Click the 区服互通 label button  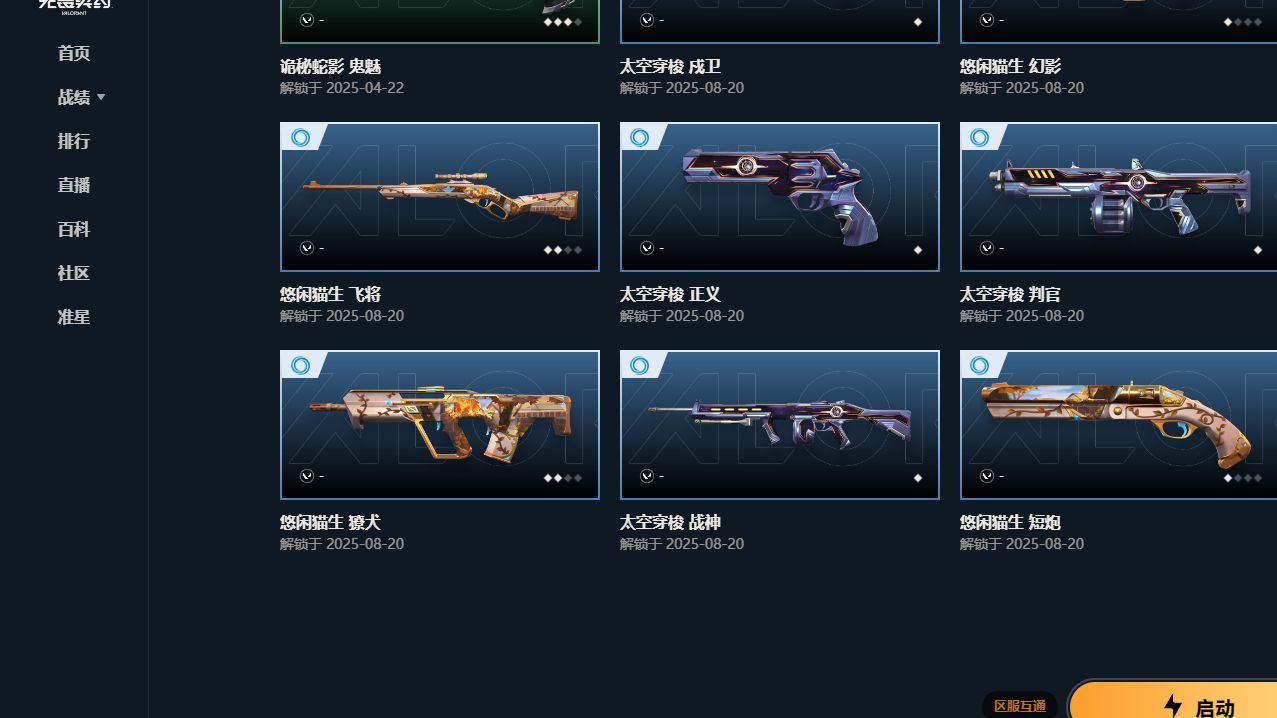click(1020, 706)
